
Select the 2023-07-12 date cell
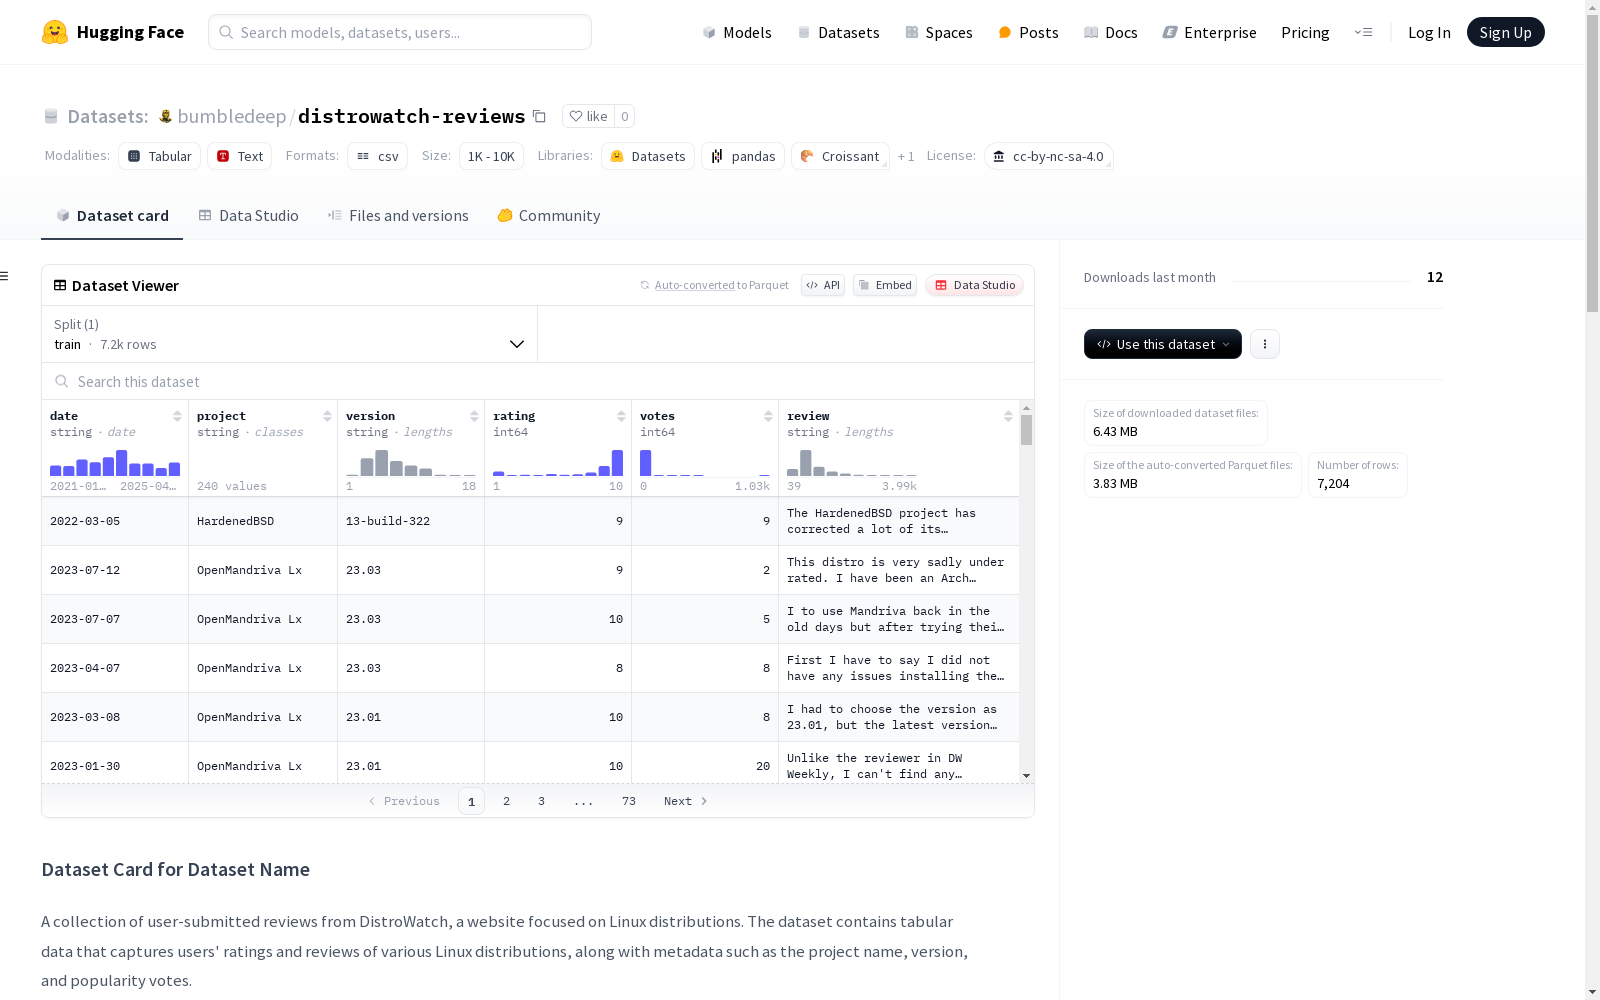pos(115,570)
